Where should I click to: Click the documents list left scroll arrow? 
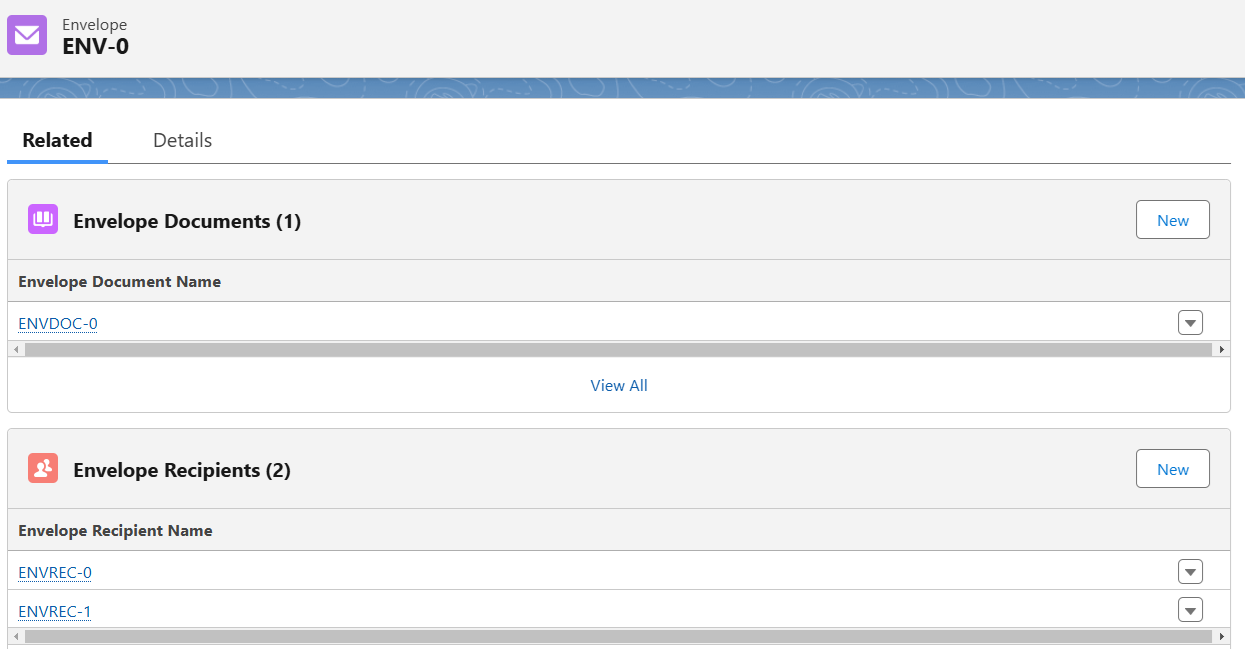tap(16, 349)
